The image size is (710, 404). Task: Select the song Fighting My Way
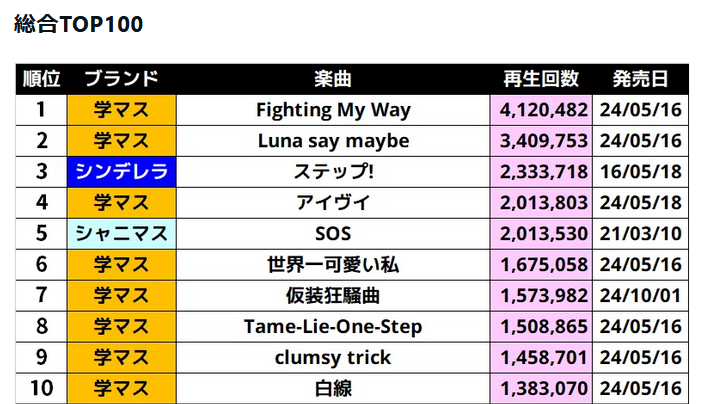(333, 110)
